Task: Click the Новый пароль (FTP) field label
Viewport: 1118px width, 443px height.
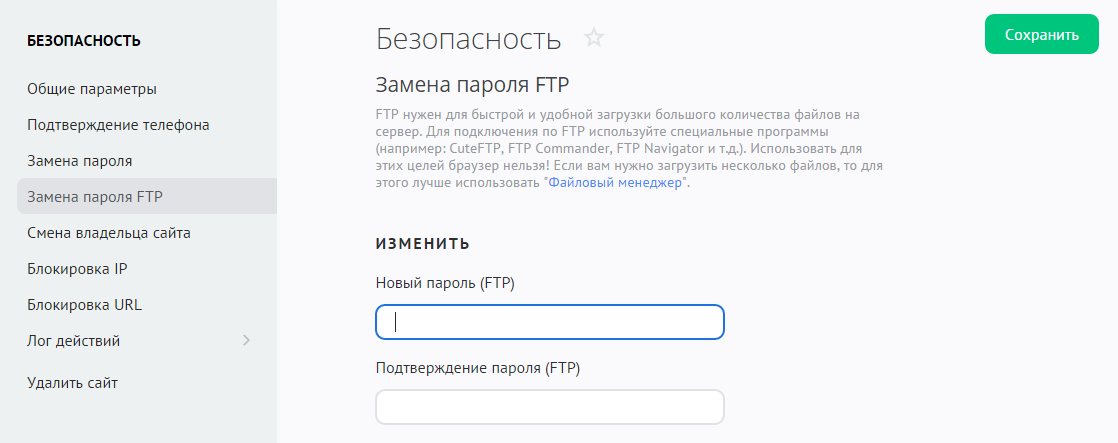Action: click(444, 283)
